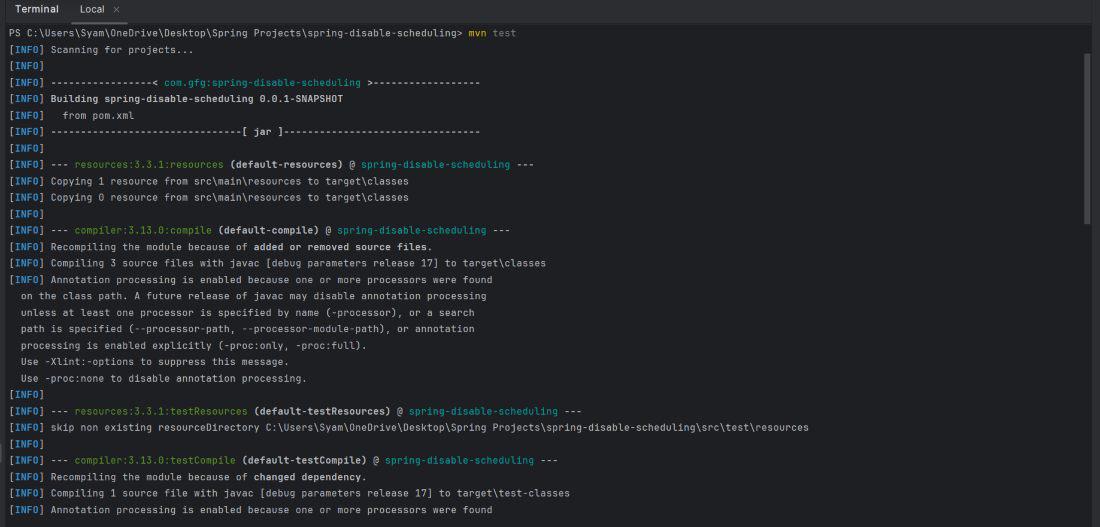Click the 'Compiling 1 source file' line
1100x527 pixels.
point(310,493)
